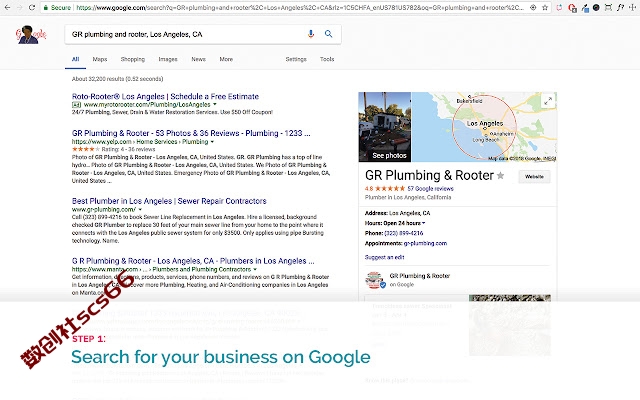Switch to the Images tab

coord(168,59)
